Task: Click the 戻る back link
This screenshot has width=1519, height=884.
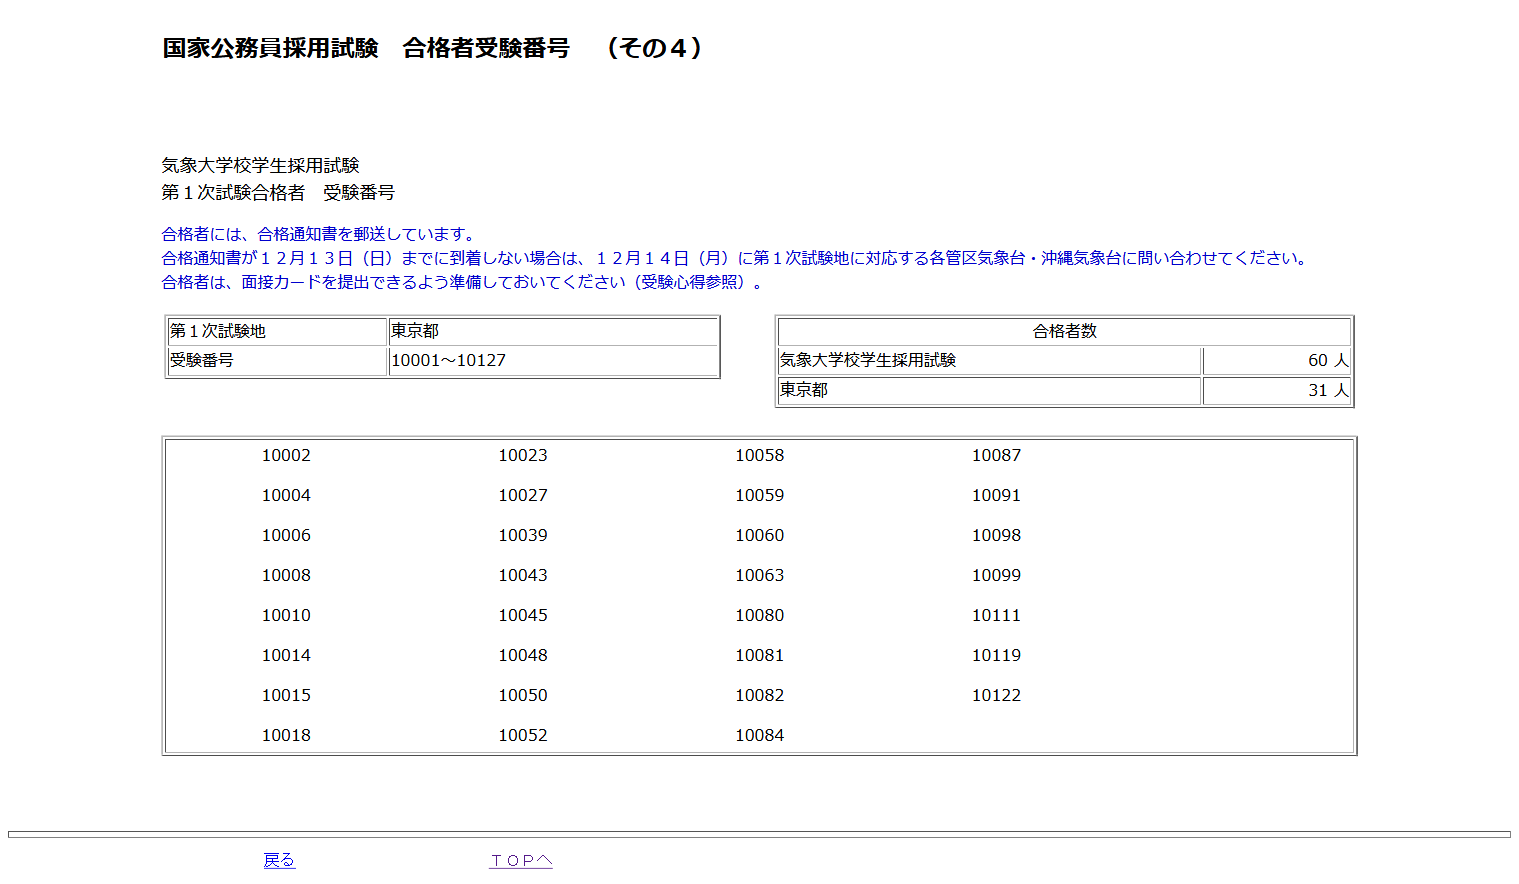Action: 279,860
